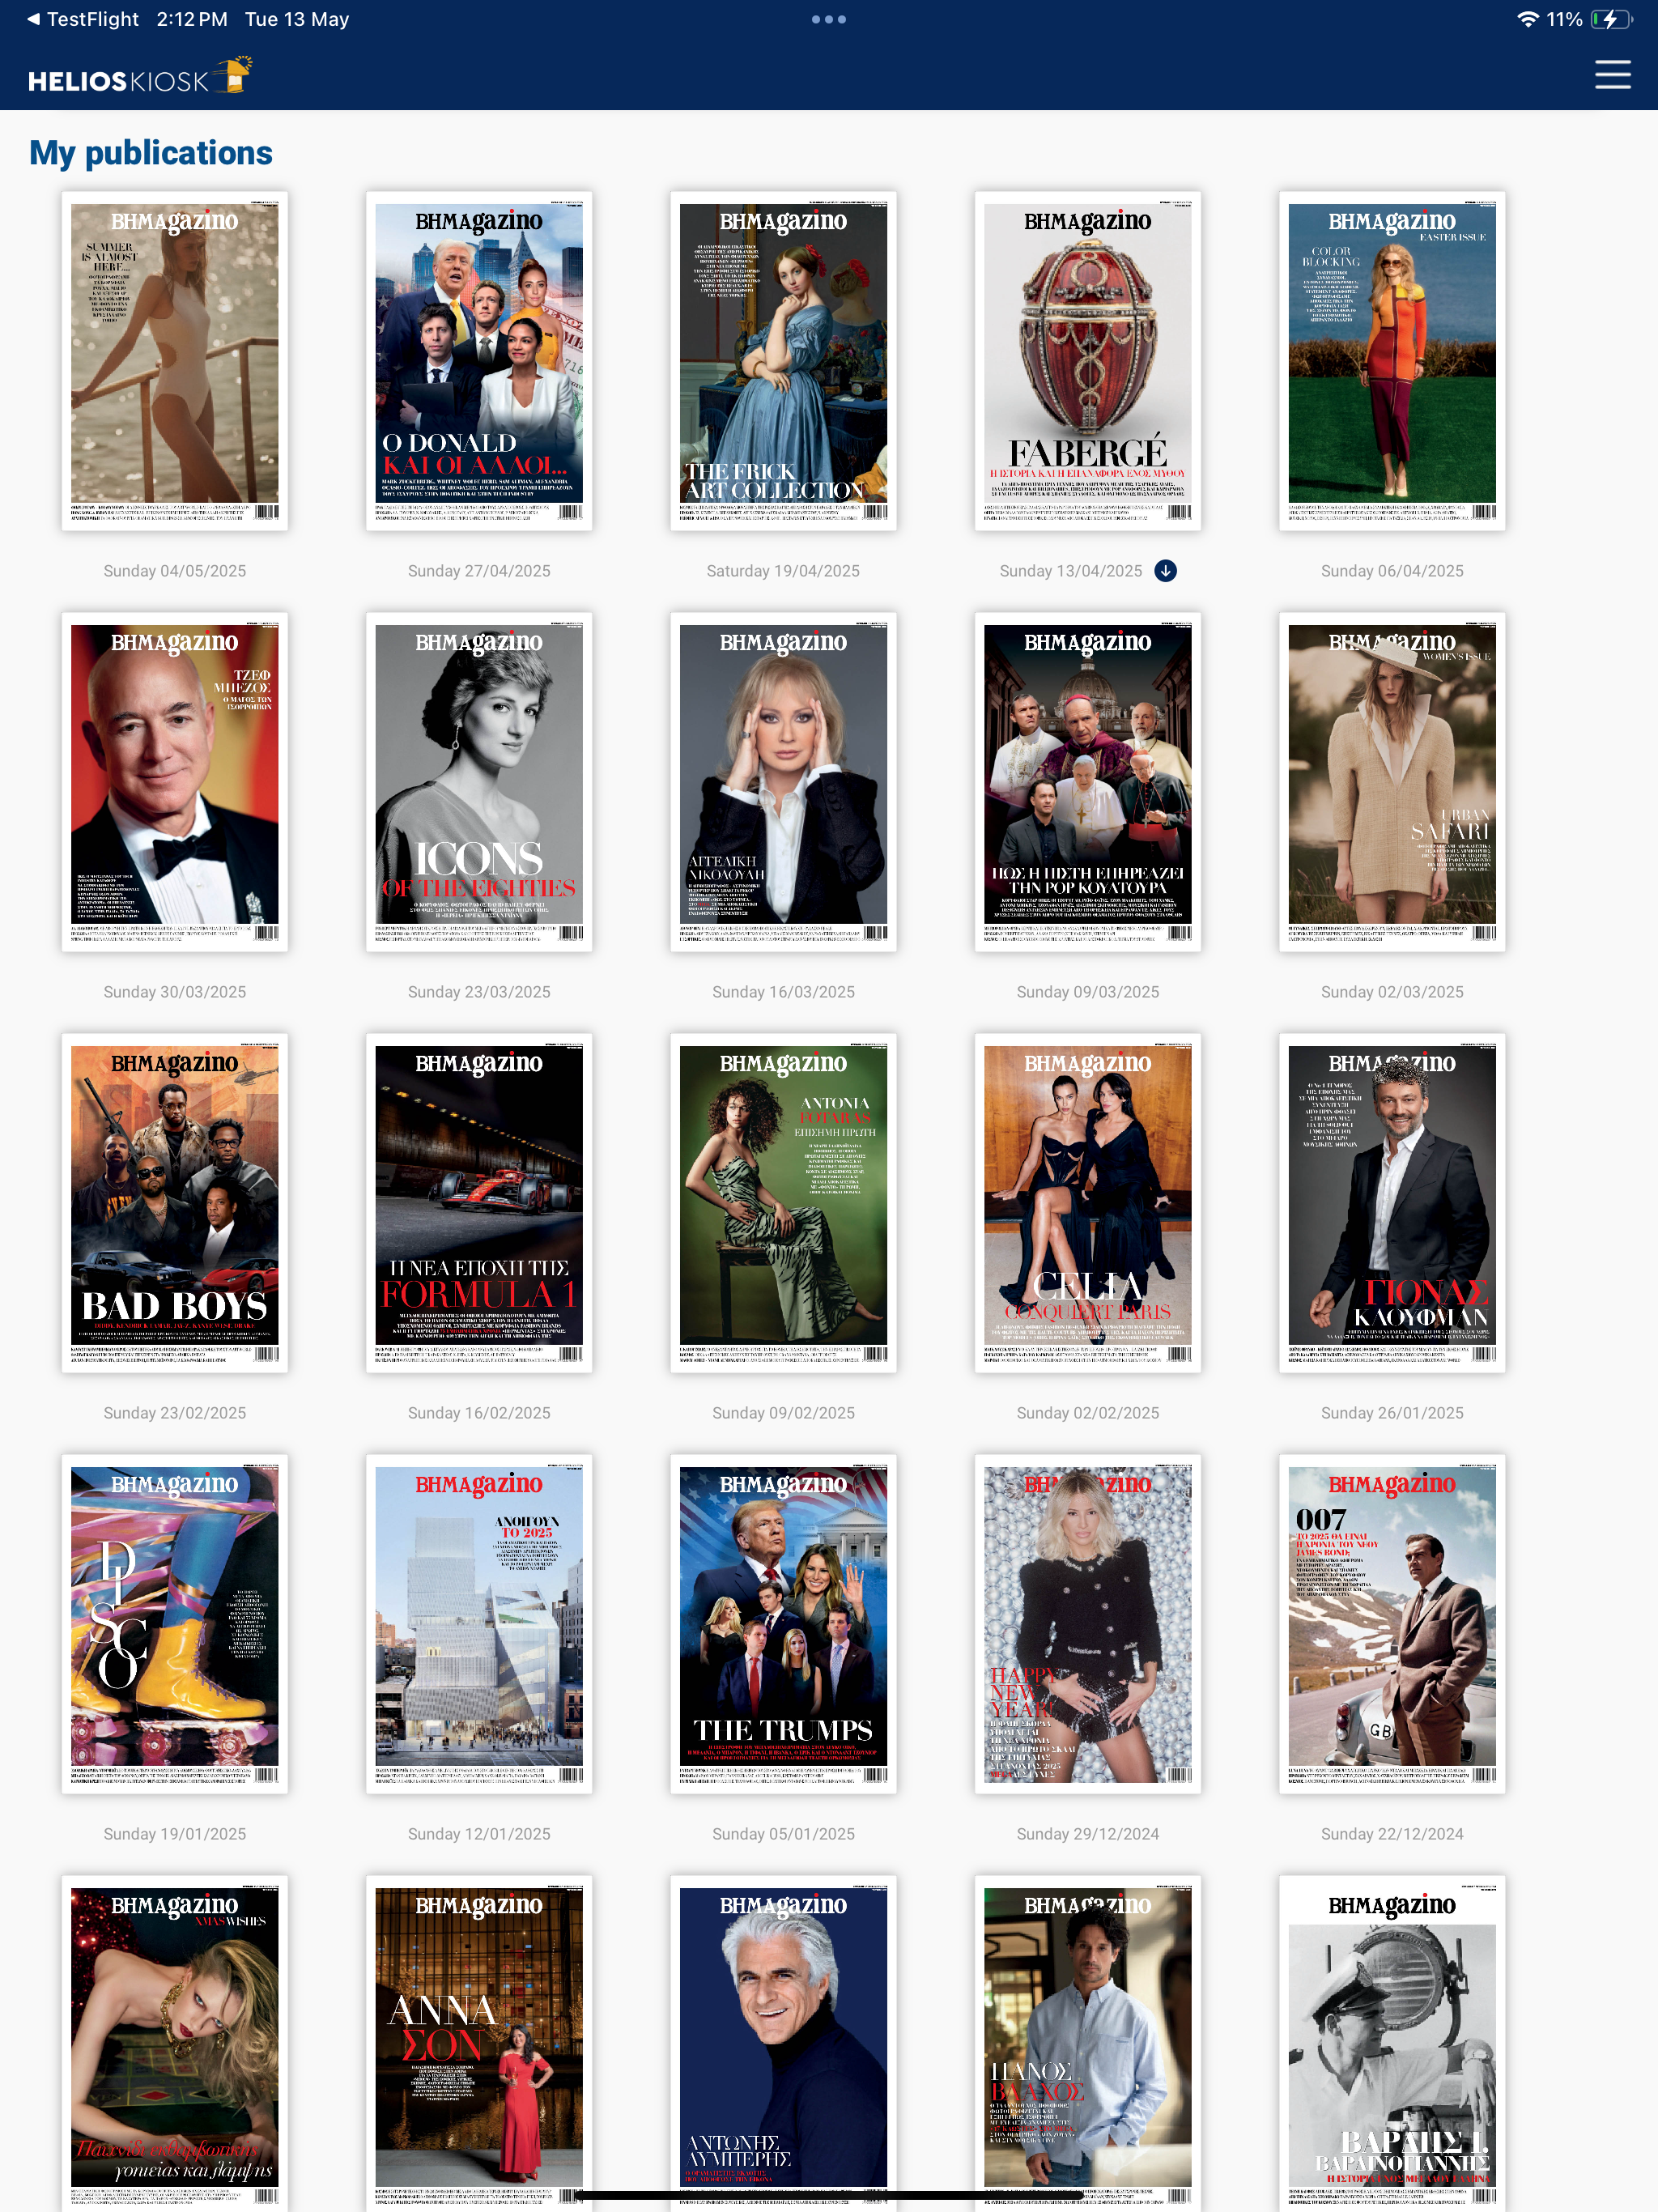Open the Summer Is Almost Here issue
Screen dimensions: 1658x2212
point(175,361)
